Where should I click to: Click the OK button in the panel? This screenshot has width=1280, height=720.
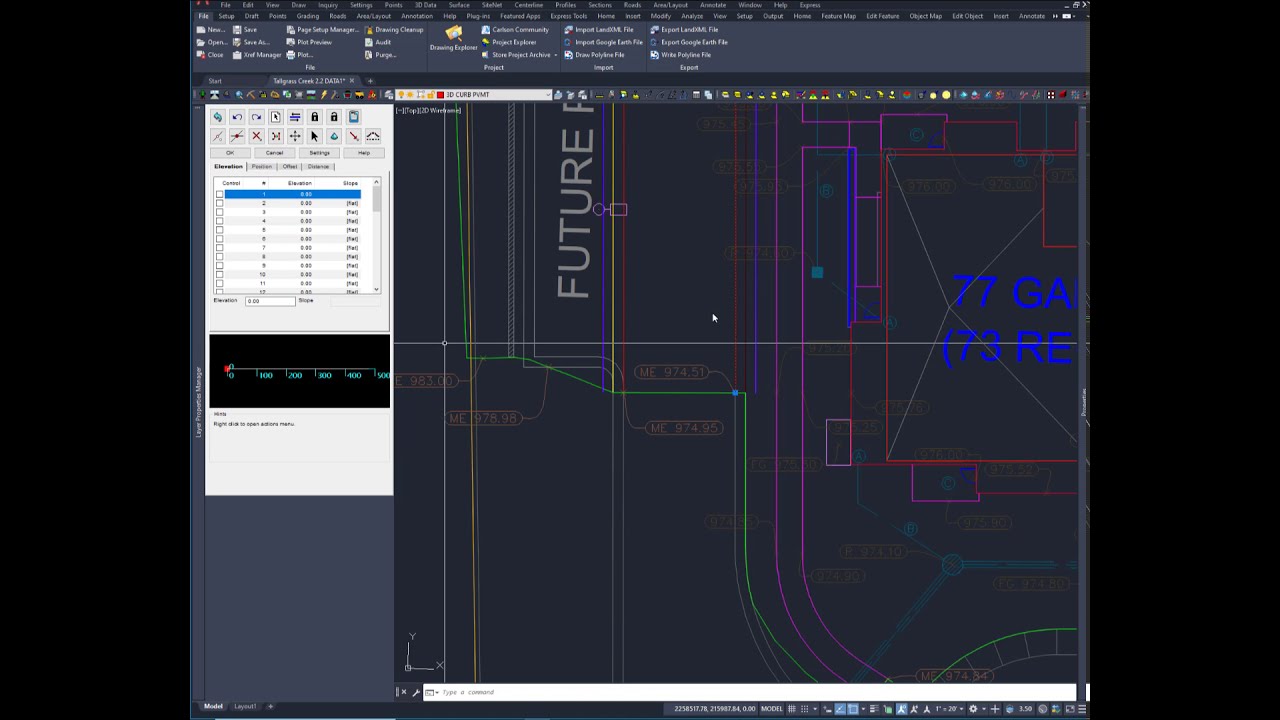[230, 153]
